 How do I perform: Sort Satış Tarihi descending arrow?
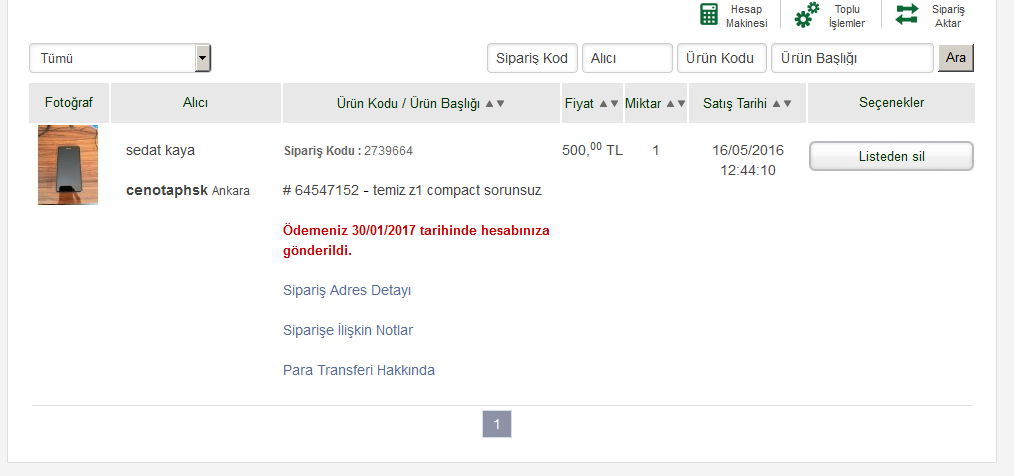click(787, 103)
